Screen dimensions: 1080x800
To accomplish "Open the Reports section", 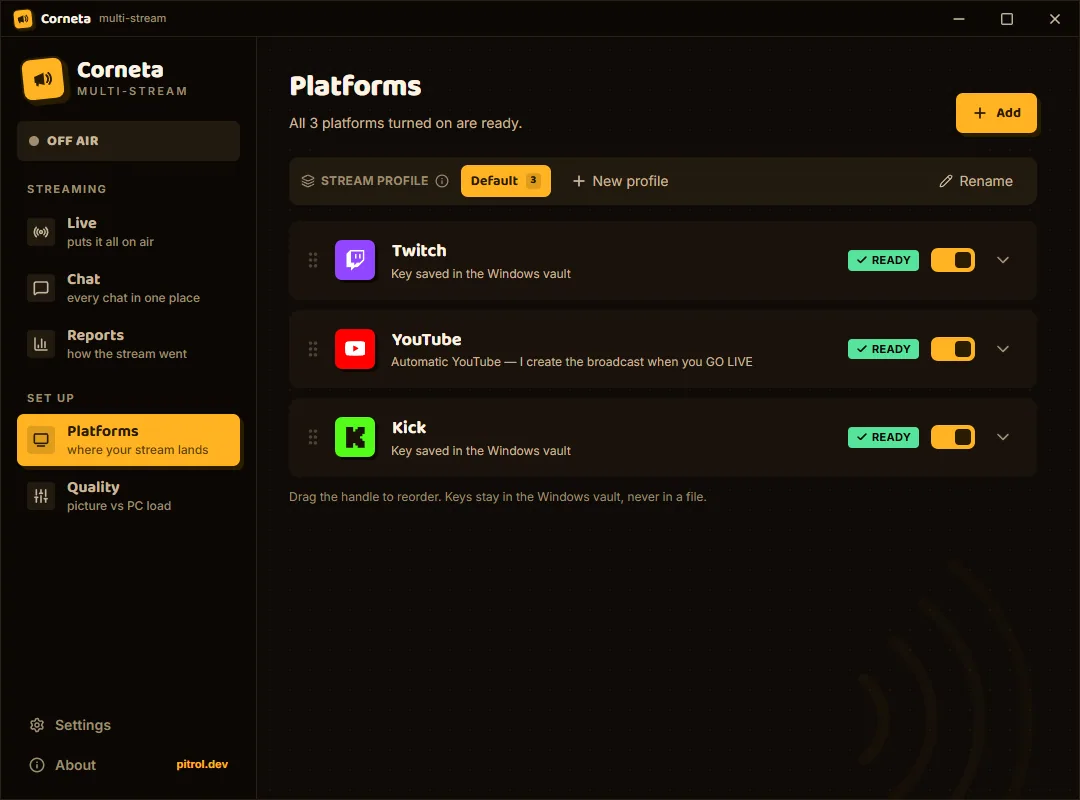I will click(x=128, y=344).
